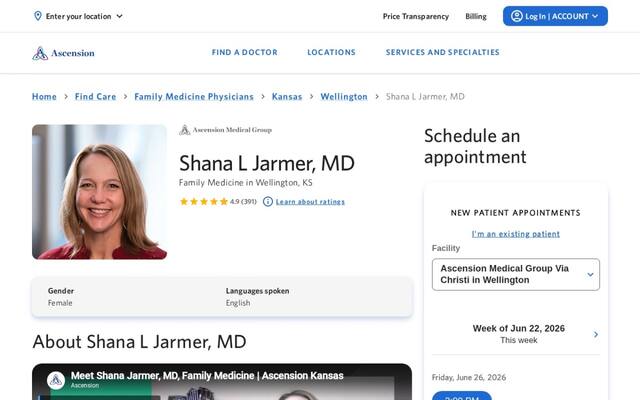Viewport: 640px width, 400px height.
Task: Open the LOCATIONS menu
Action: [x=331, y=52]
